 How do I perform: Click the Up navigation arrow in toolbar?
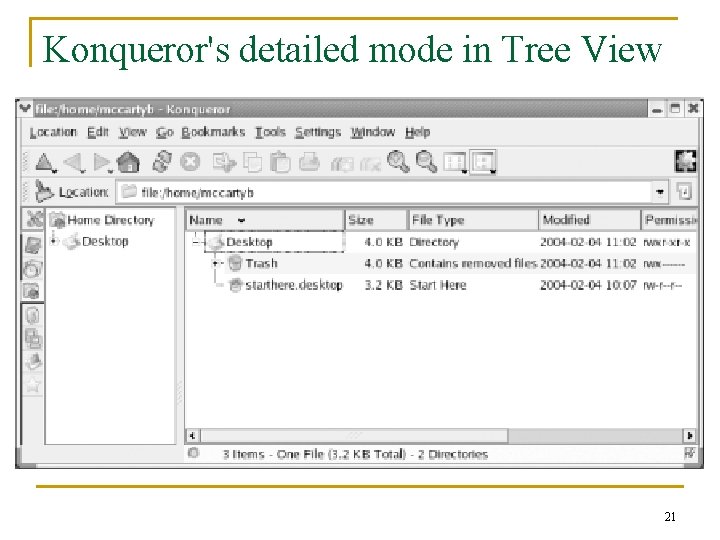(44, 162)
